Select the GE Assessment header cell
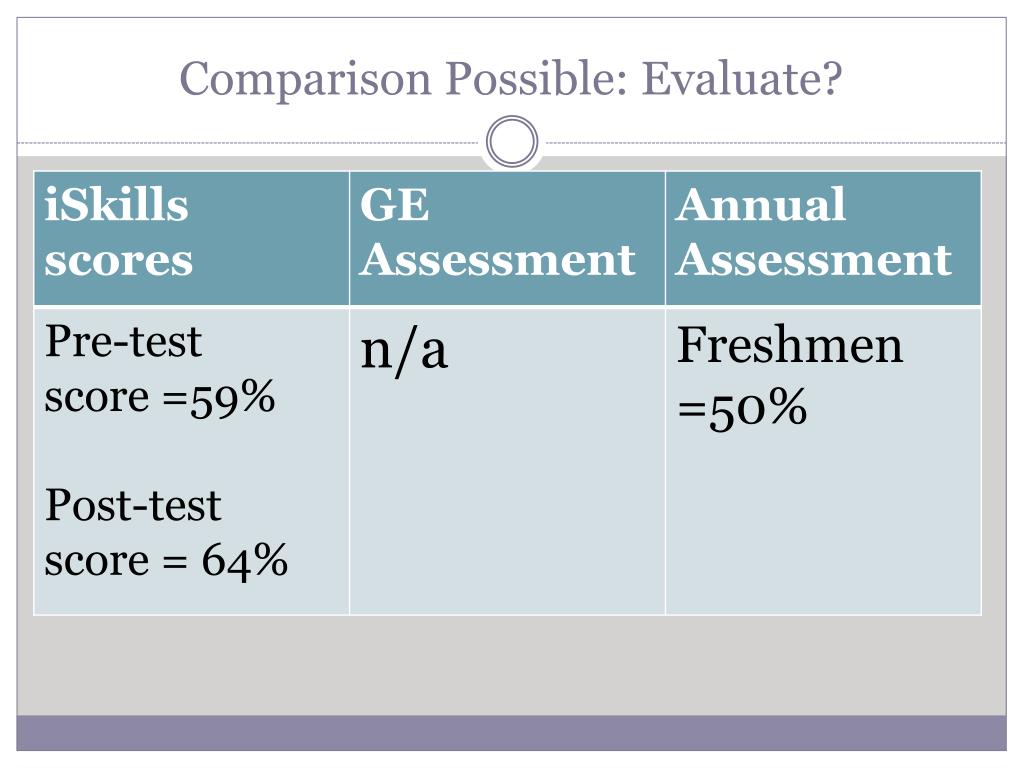1024x768 pixels. [507, 238]
